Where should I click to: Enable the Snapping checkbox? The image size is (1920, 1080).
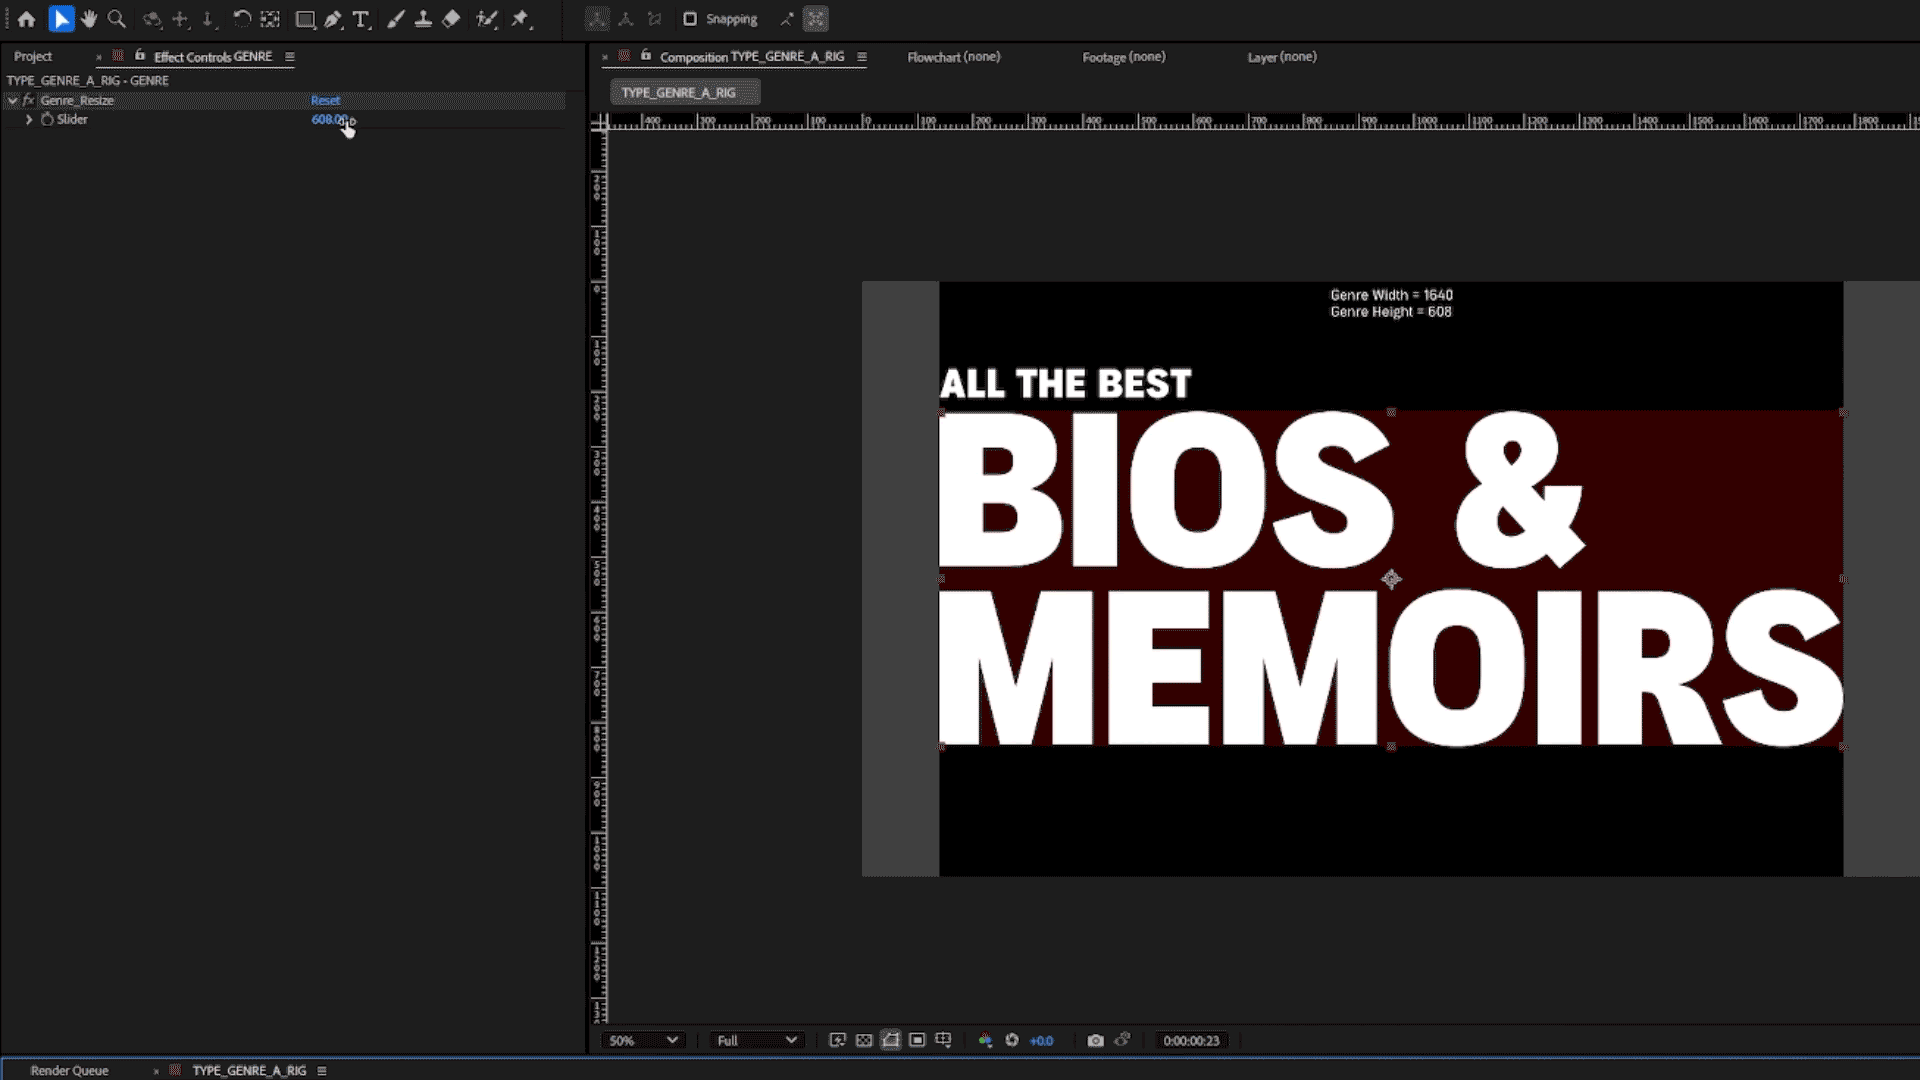[x=690, y=19]
